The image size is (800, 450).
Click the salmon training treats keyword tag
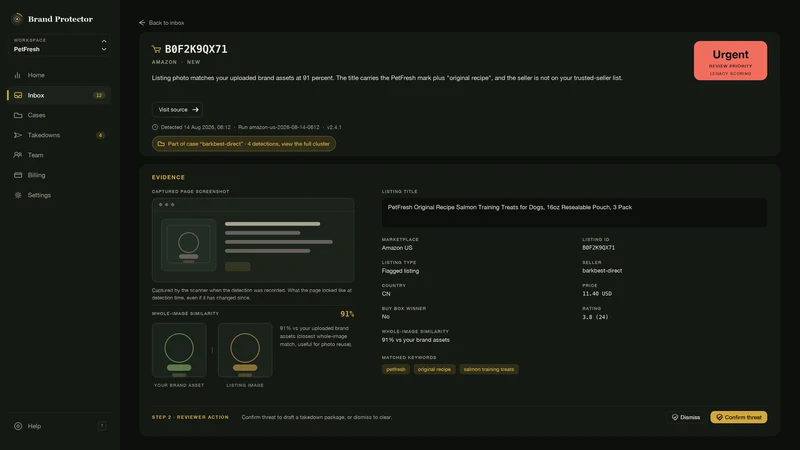point(489,369)
